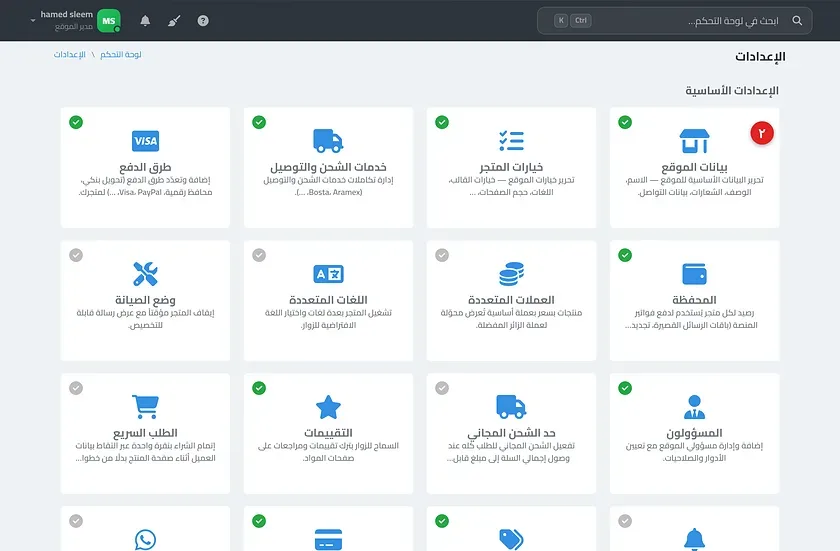Click the checklist icon of خيارات المتجر
Image resolution: width=840 pixels, height=551 pixels.
pyautogui.click(x=512, y=141)
